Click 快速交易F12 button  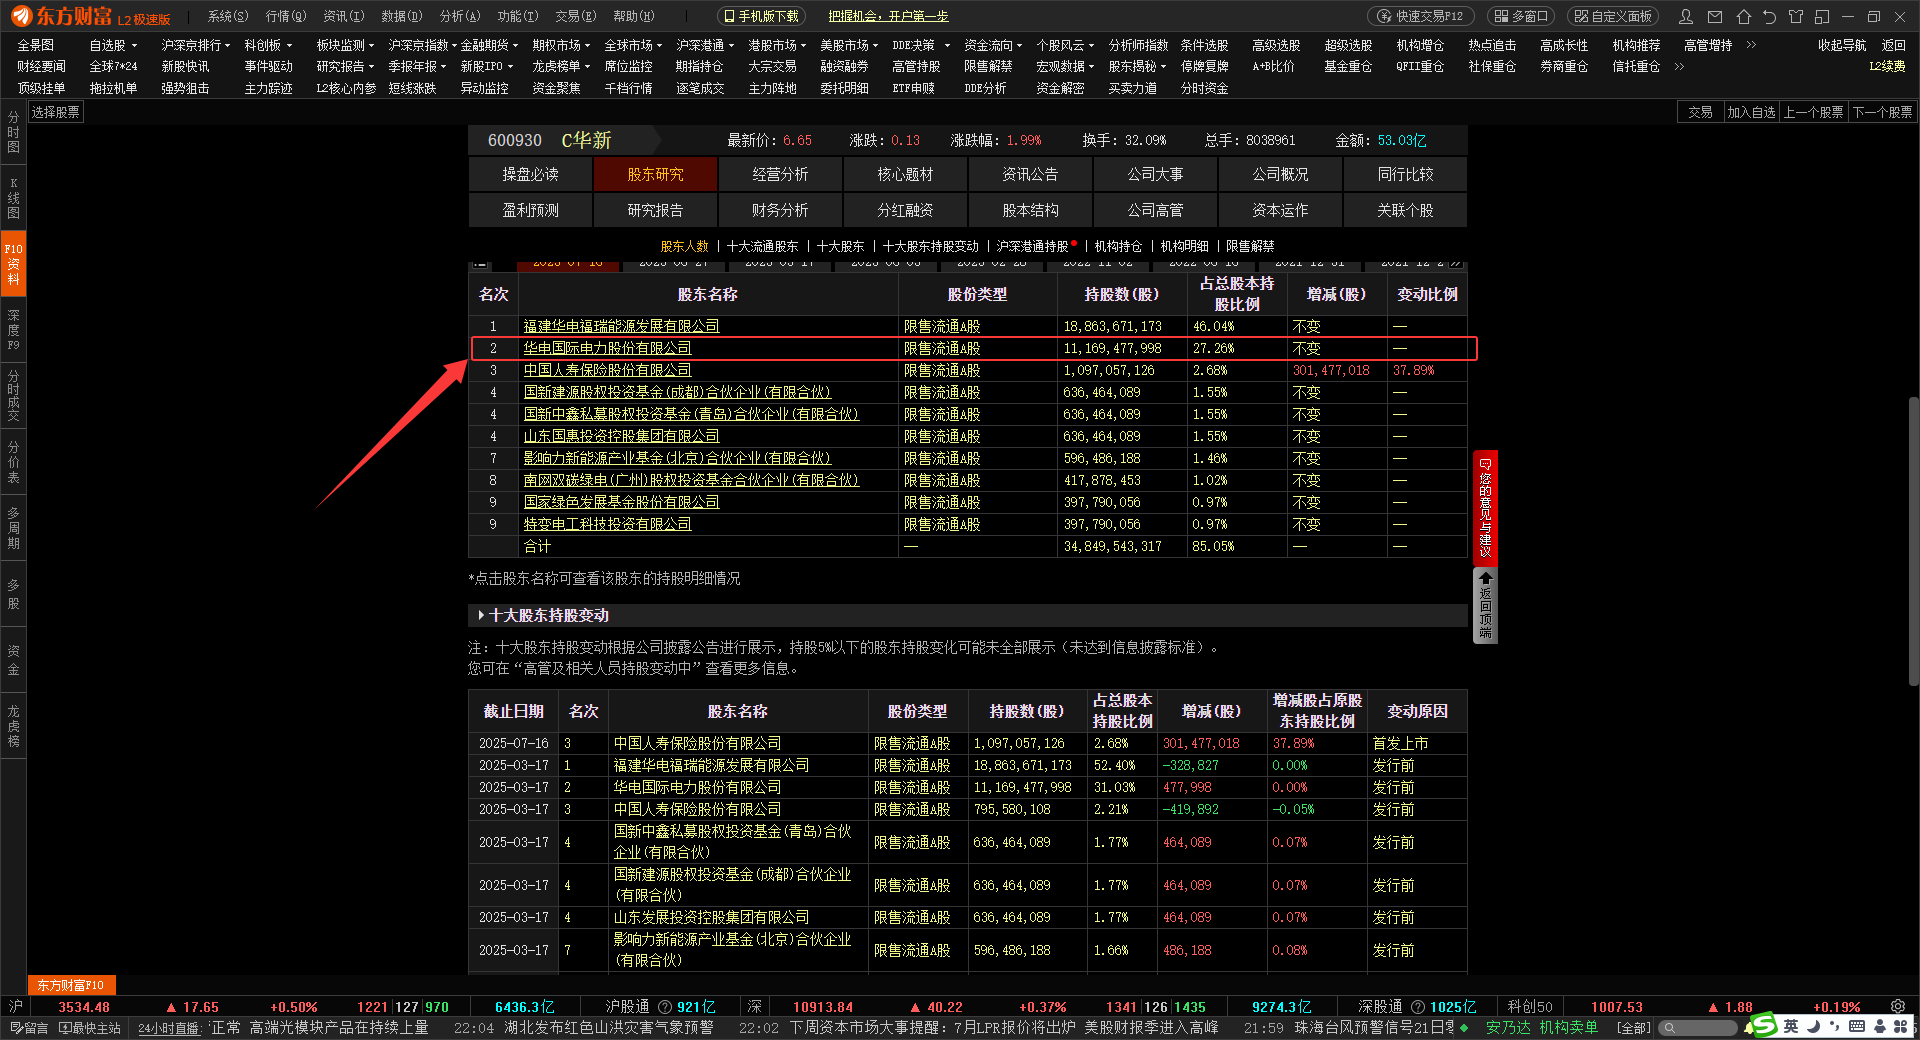click(1420, 16)
